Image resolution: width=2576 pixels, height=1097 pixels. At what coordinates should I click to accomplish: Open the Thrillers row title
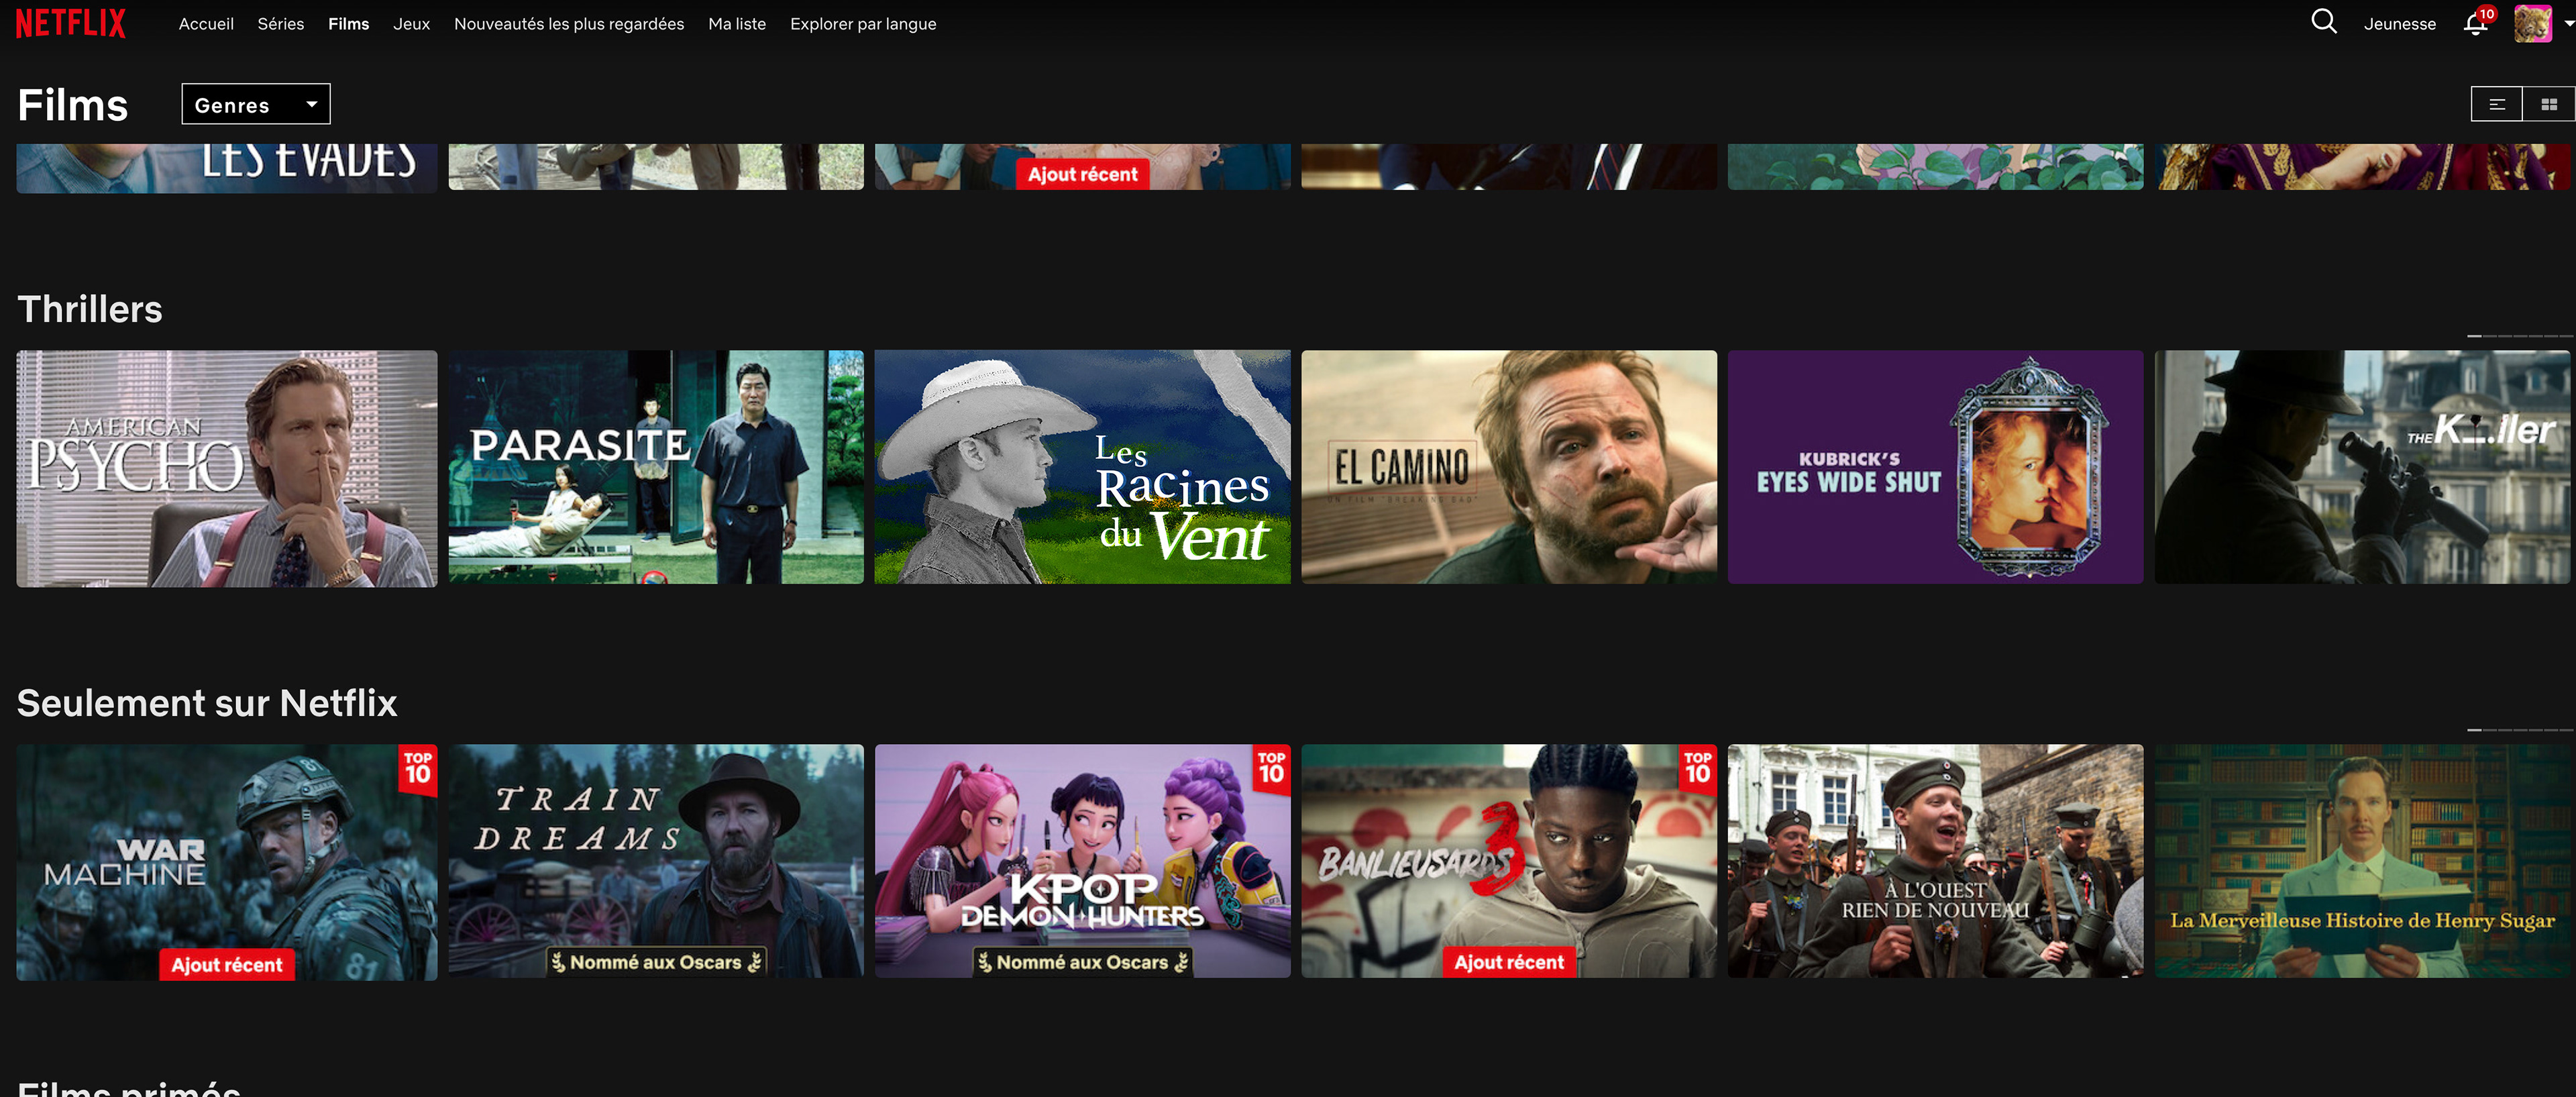[90, 309]
